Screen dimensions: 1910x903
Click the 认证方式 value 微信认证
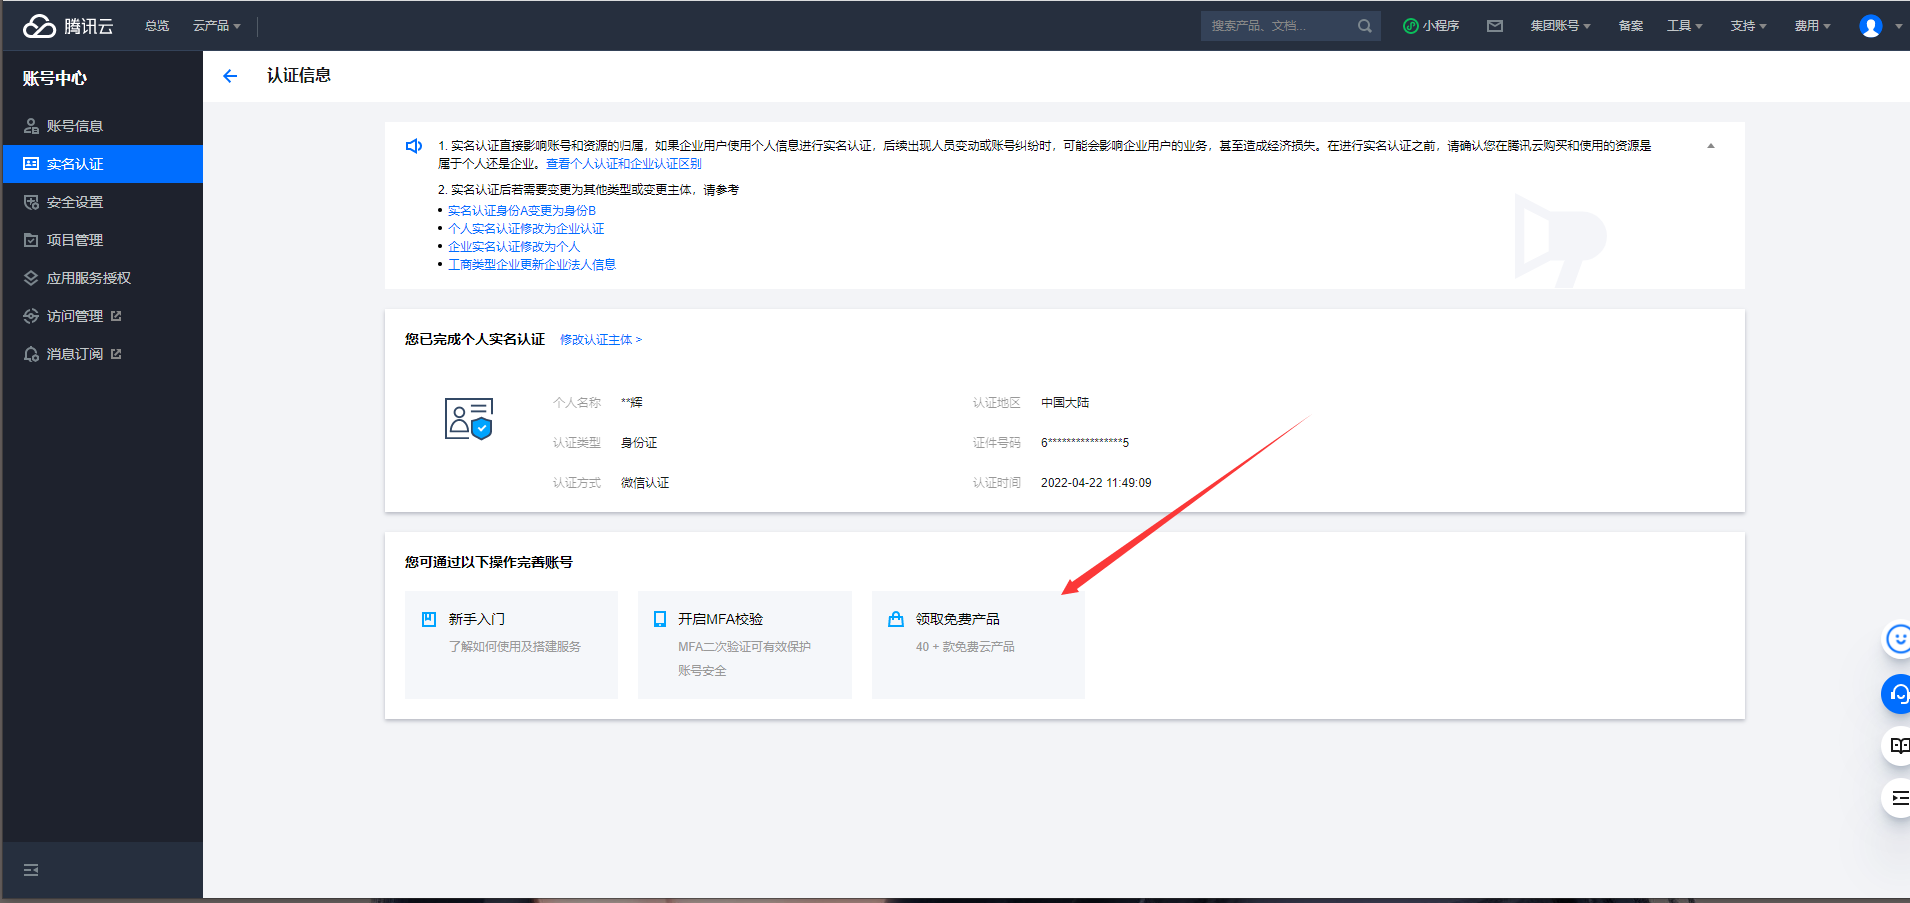[x=645, y=483]
